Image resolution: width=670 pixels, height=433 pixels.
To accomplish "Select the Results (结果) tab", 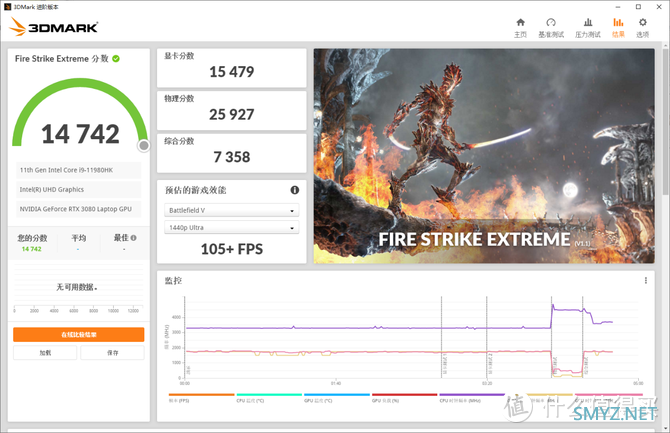I will (x=618, y=28).
